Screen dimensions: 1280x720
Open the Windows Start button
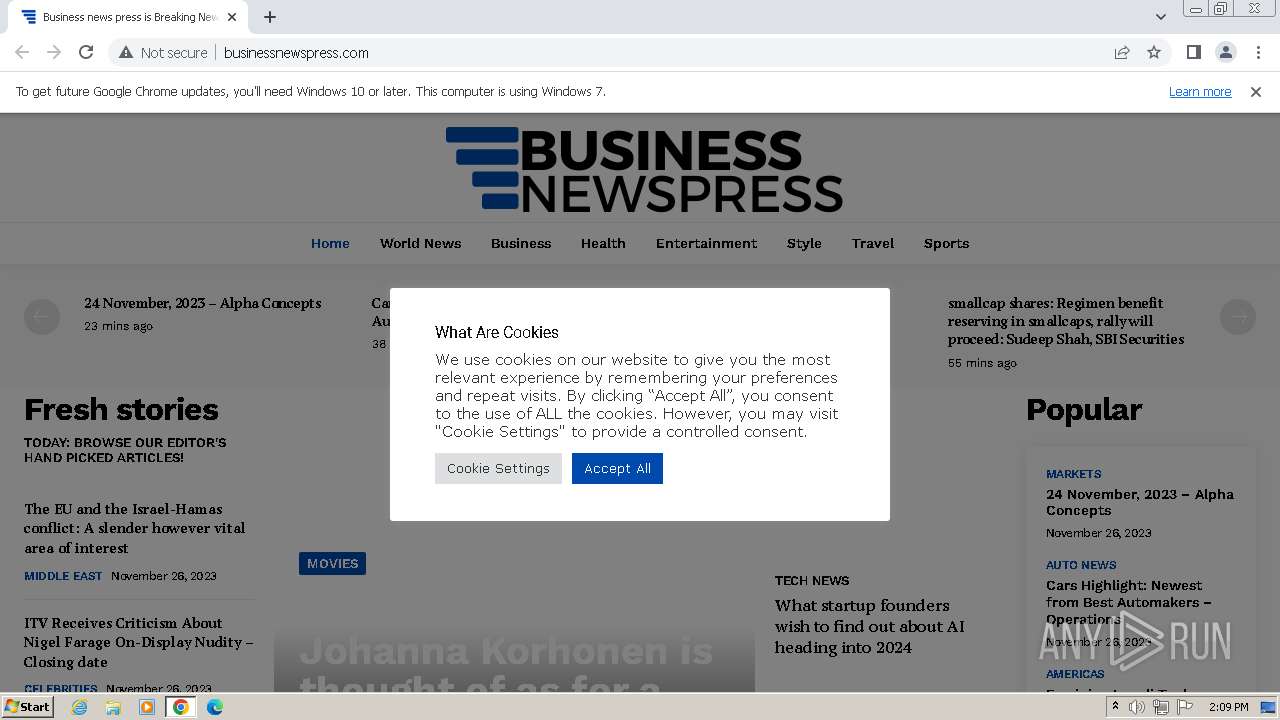pyautogui.click(x=27, y=706)
